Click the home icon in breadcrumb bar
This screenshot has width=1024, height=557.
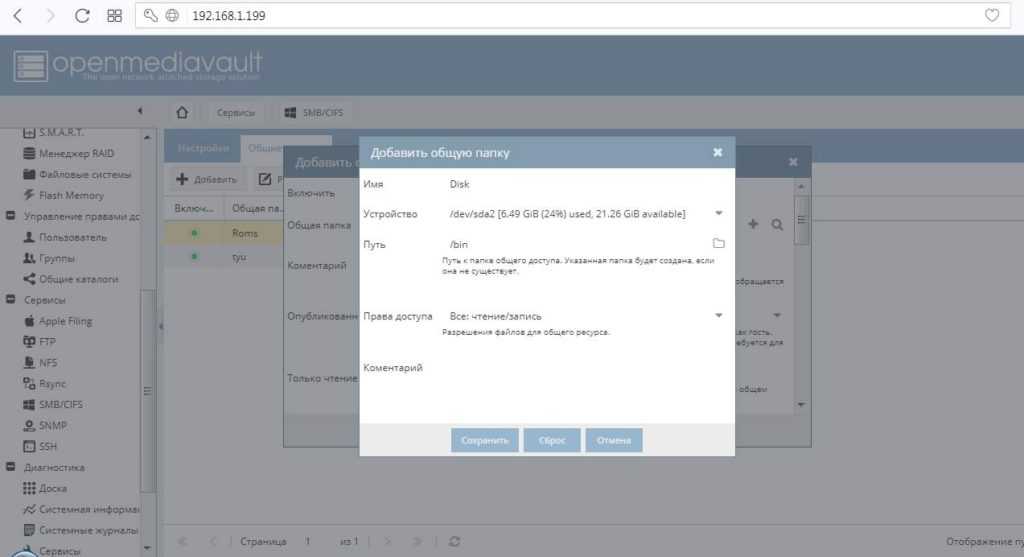click(182, 112)
